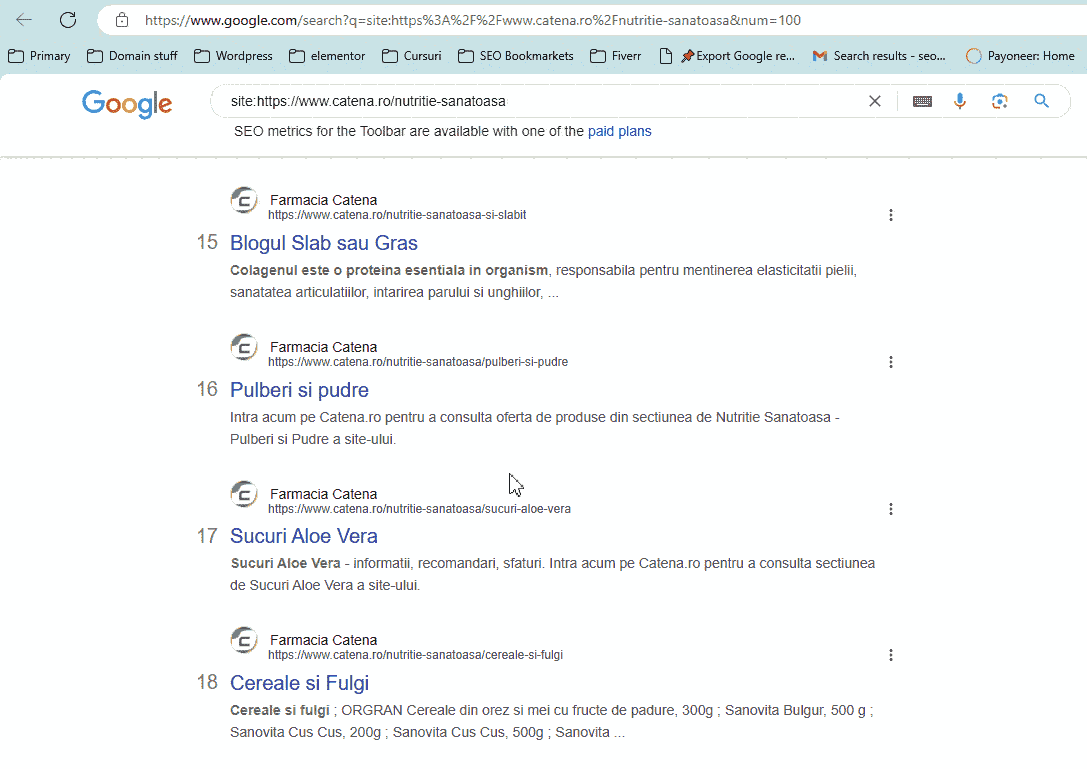The image size is (1087, 769).
Task: Click the site info lock icon
Action: (122, 20)
